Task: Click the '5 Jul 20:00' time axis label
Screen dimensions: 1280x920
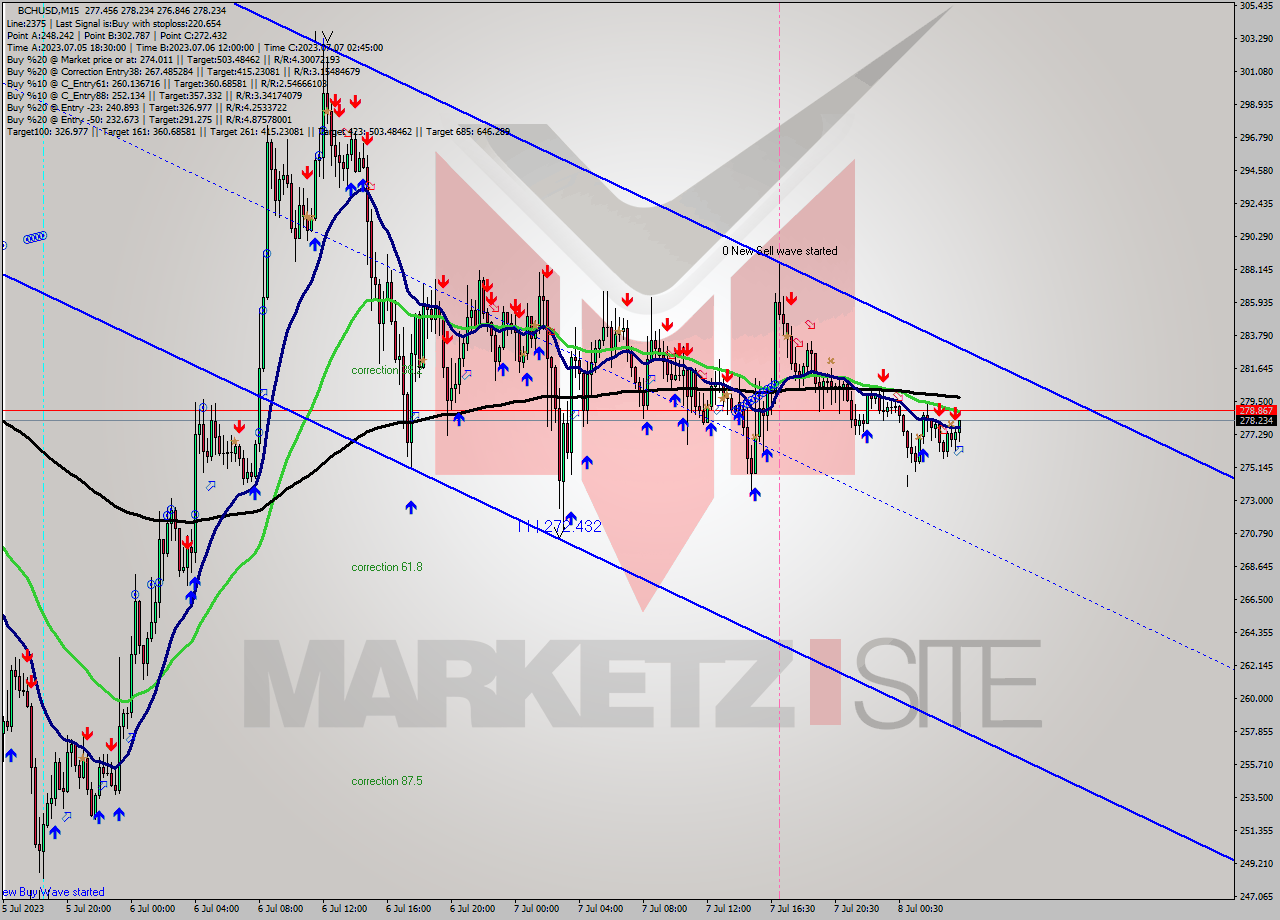Action: (89, 910)
